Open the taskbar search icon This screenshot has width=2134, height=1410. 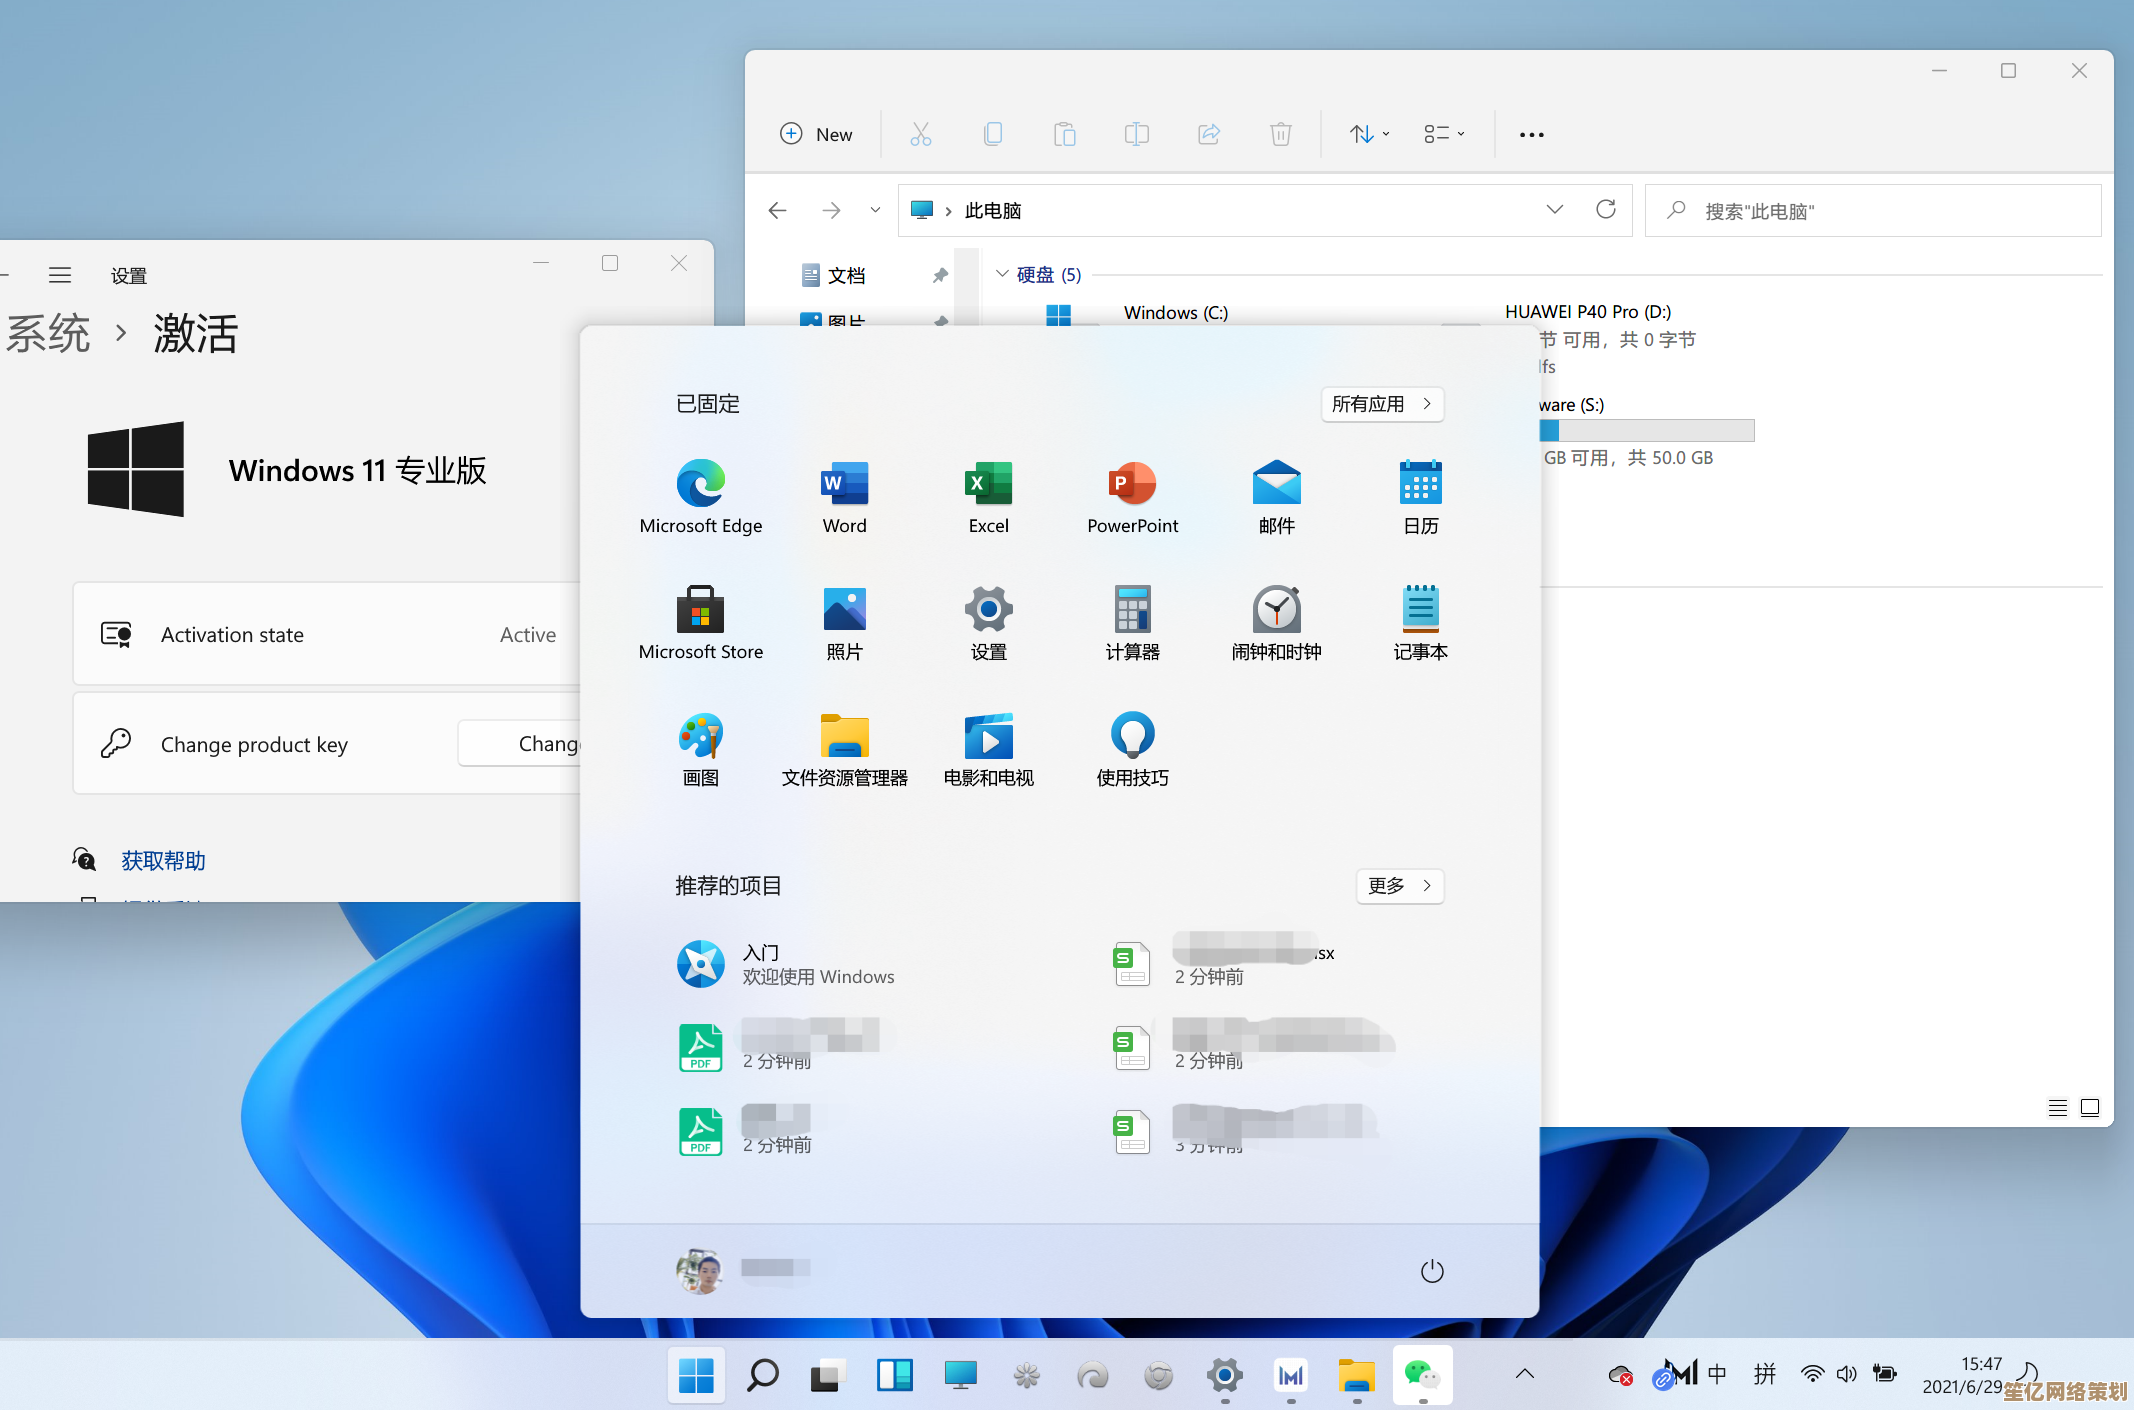pos(762,1376)
